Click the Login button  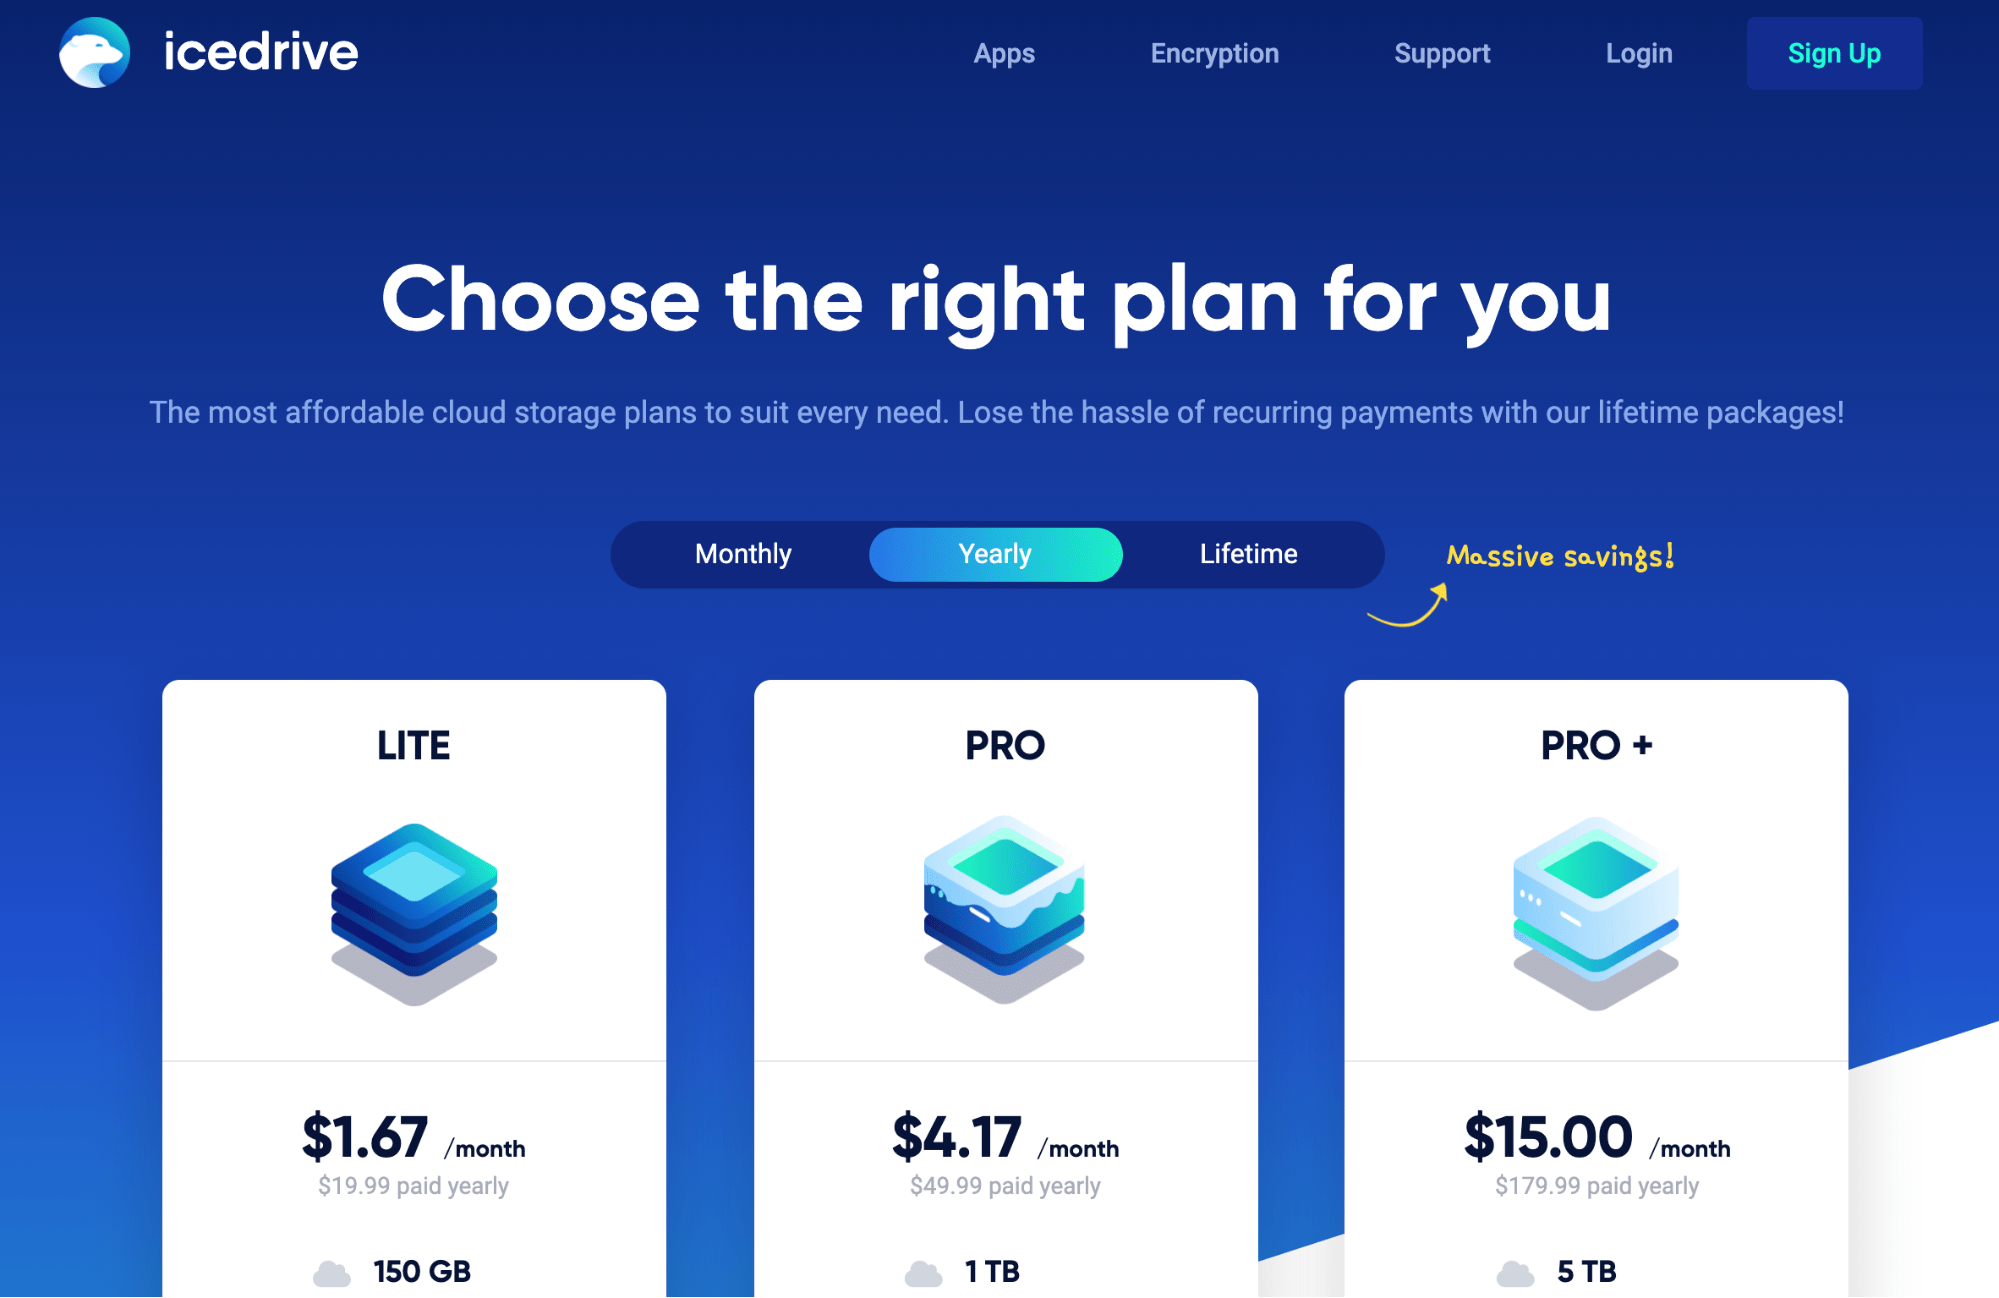coord(1635,55)
